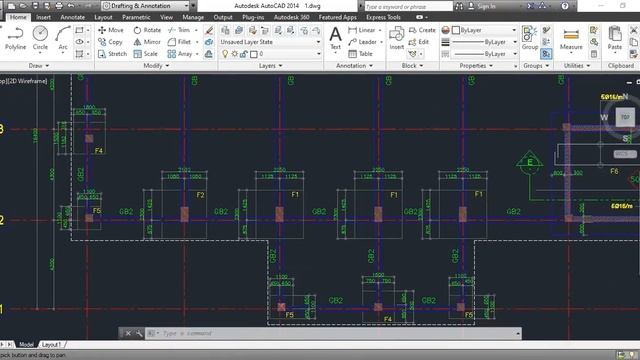Expand the Properties panel
640x360 pixels.
click(476, 65)
